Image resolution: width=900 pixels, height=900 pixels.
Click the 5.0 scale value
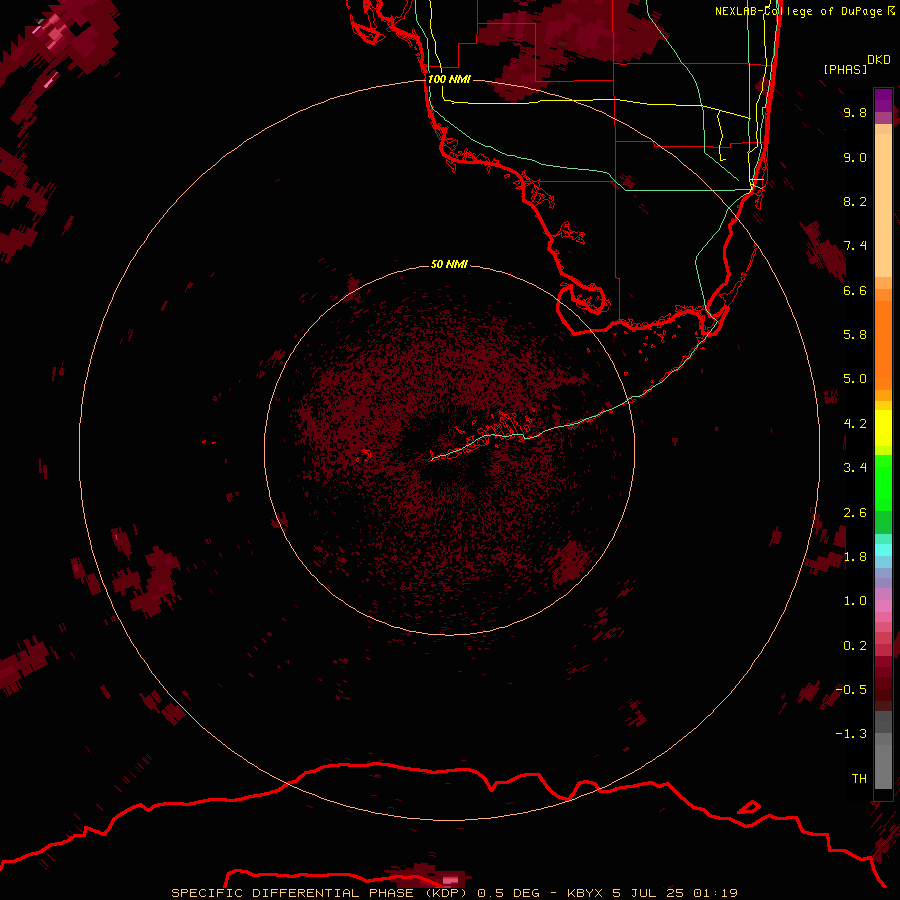[855, 379]
